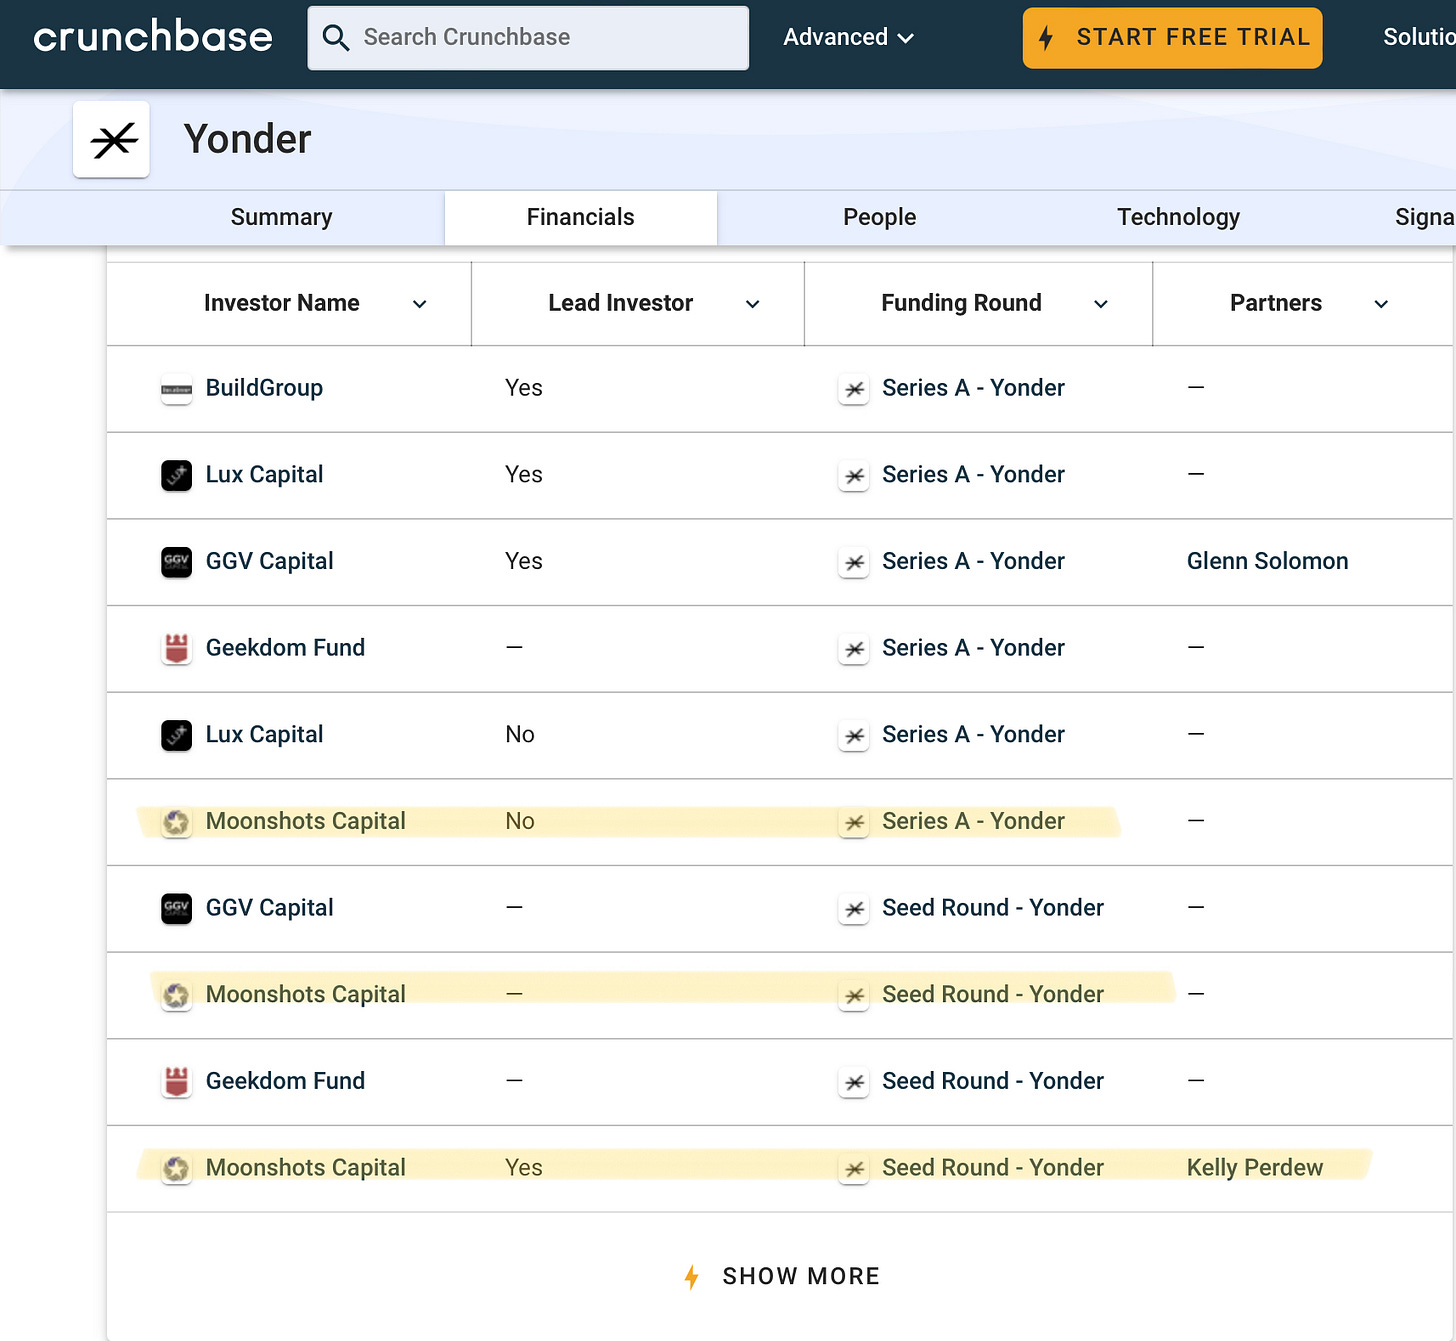1456x1341 pixels.
Task: Open the People tab
Action: tap(879, 217)
